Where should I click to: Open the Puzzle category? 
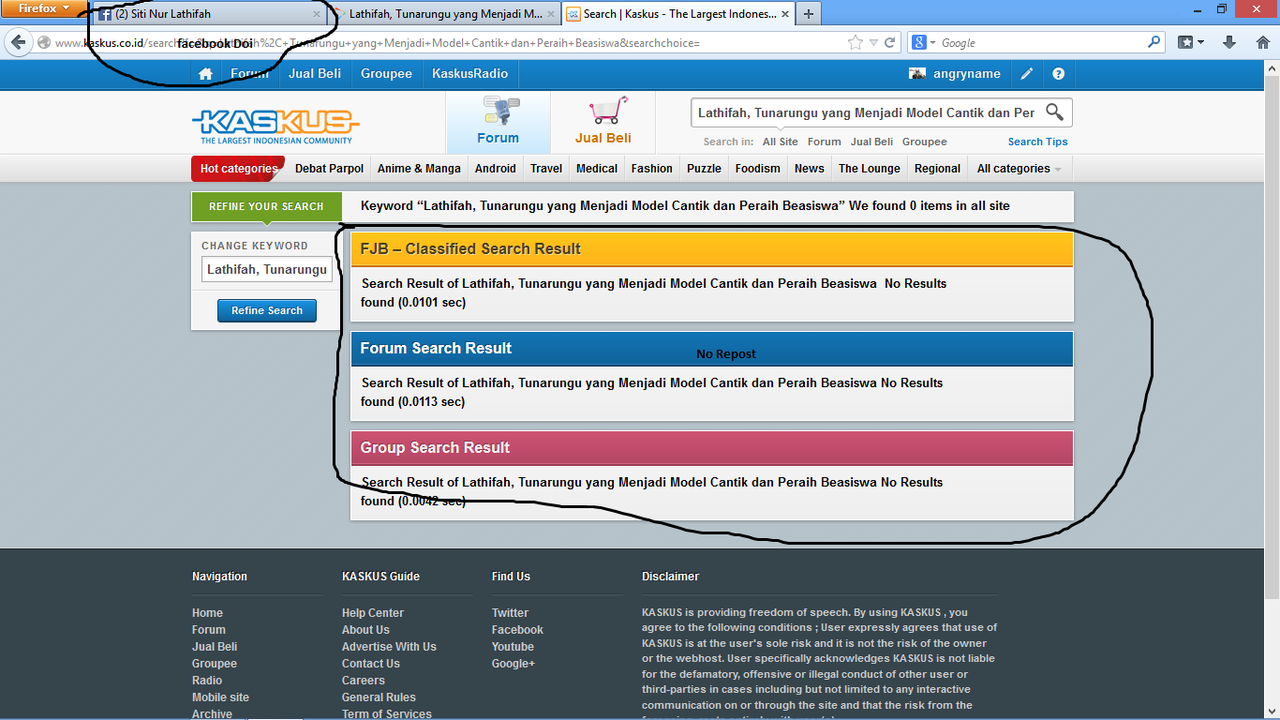pos(704,169)
